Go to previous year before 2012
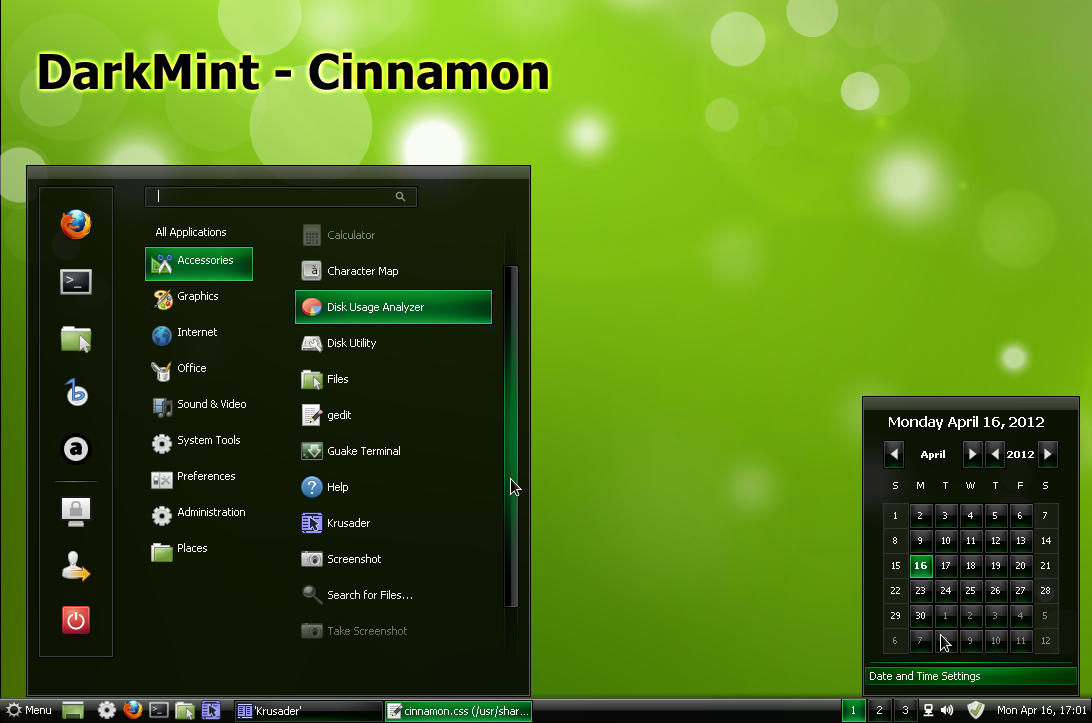 (x=995, y=454)
